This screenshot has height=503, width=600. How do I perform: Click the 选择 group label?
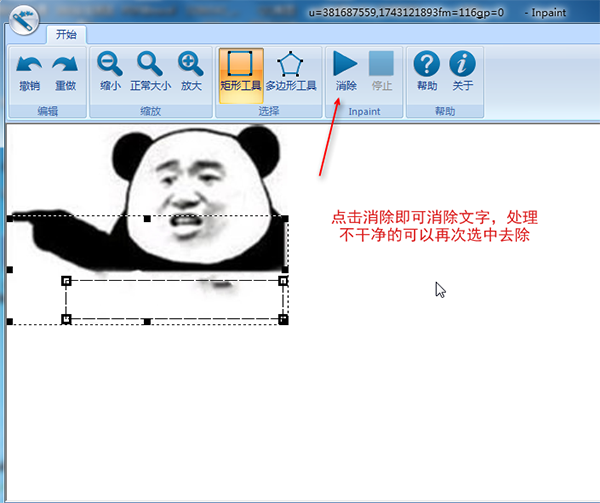269,111
